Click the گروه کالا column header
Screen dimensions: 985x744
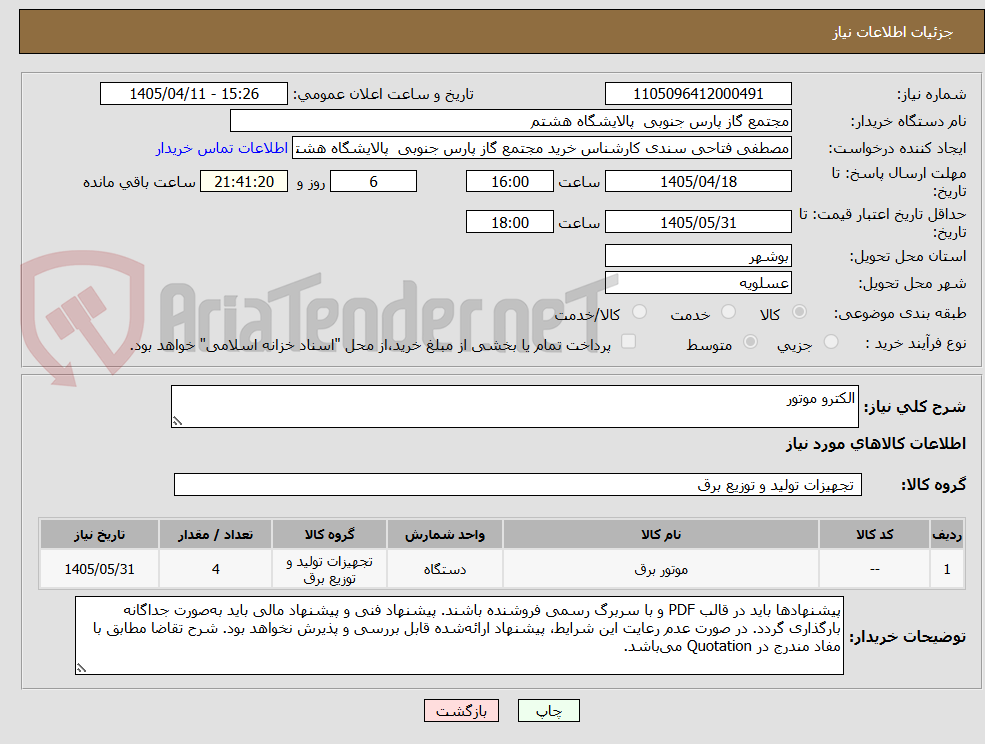click(x=329, y=534)
